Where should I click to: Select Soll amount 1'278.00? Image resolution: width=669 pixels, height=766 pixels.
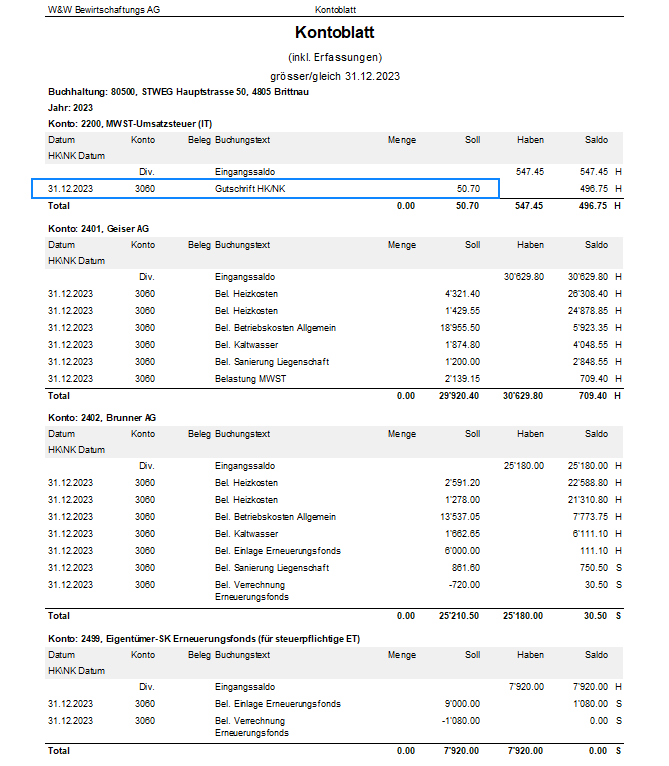pyautogui.click(x=462, y=500)
